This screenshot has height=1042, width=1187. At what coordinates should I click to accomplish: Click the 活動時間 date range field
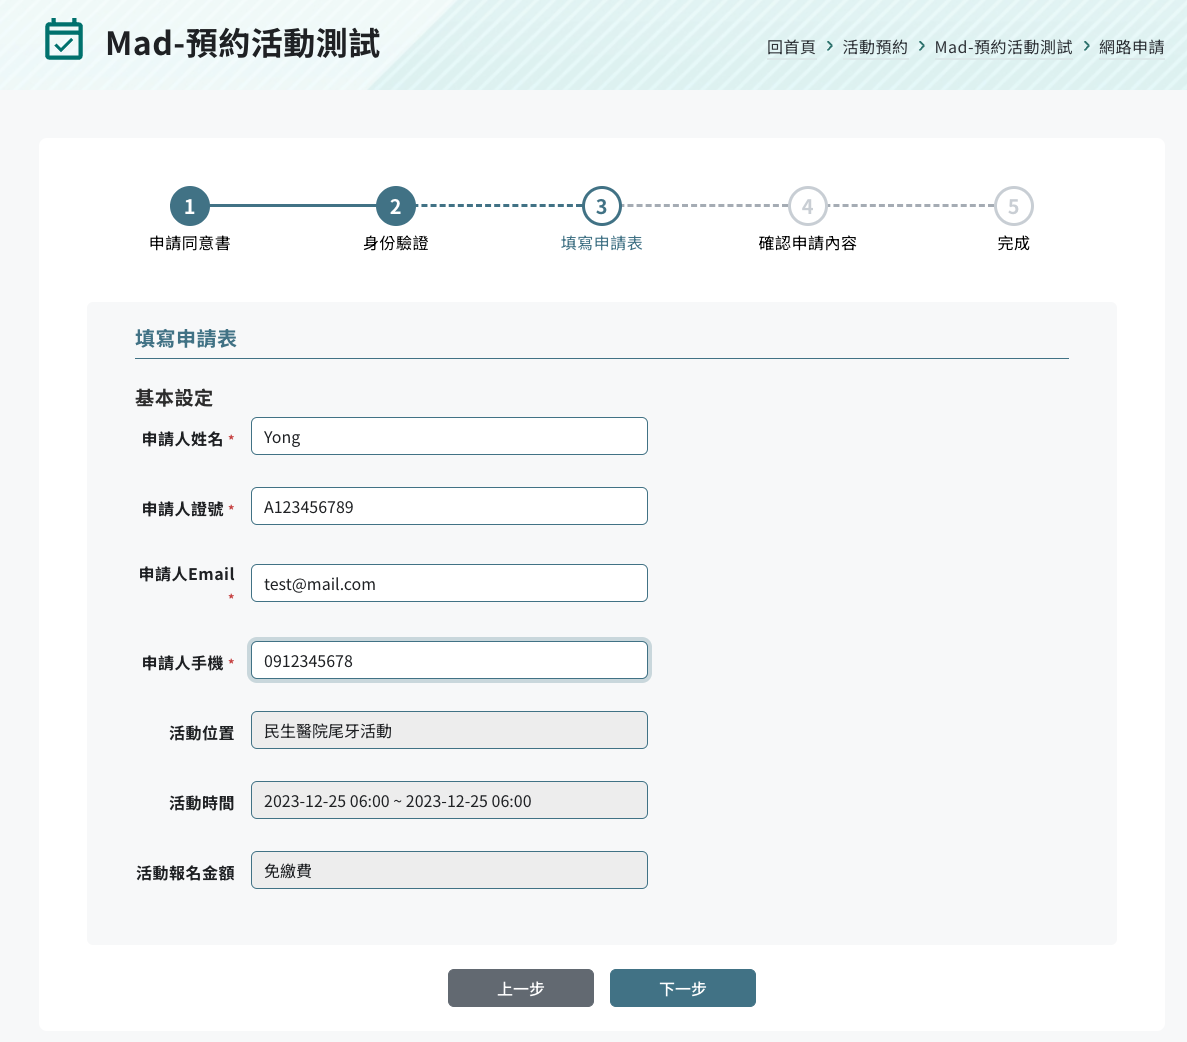449,800
